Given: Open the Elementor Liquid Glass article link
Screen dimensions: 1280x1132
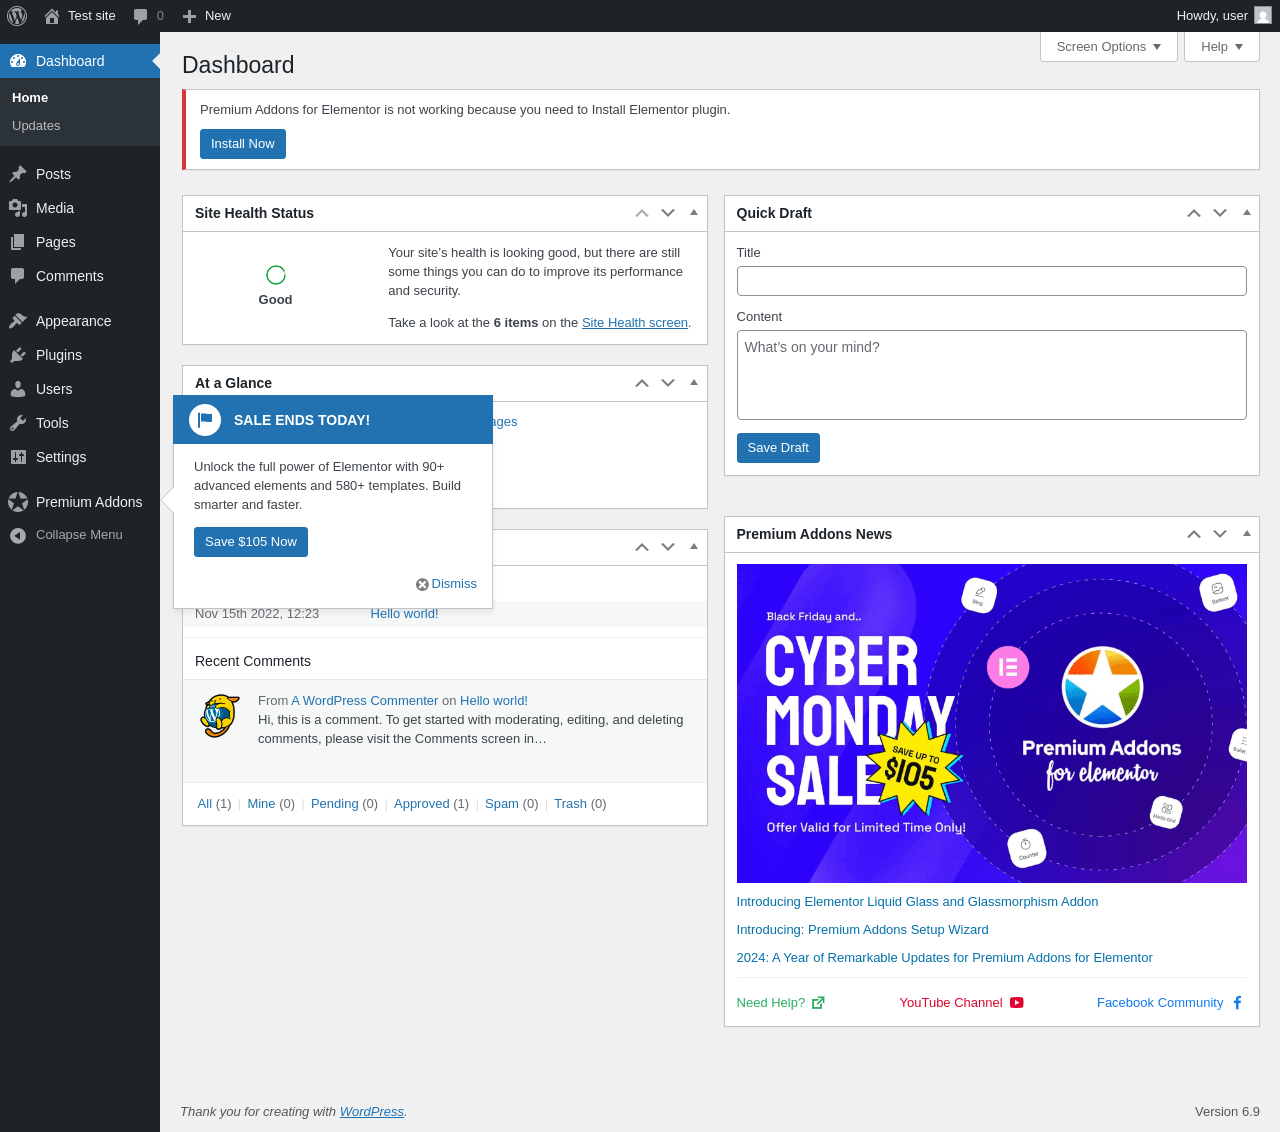Looking at the screenshot, I should [917, 902].
